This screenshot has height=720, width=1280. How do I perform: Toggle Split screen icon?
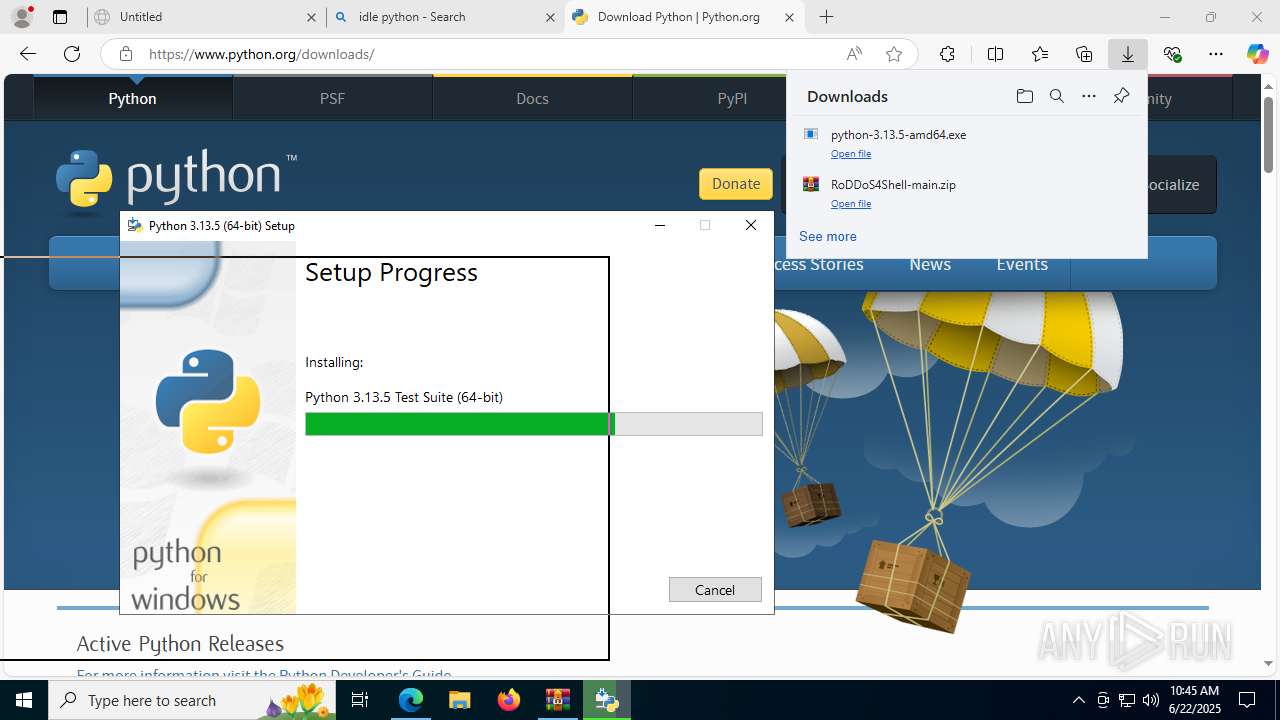995,54
